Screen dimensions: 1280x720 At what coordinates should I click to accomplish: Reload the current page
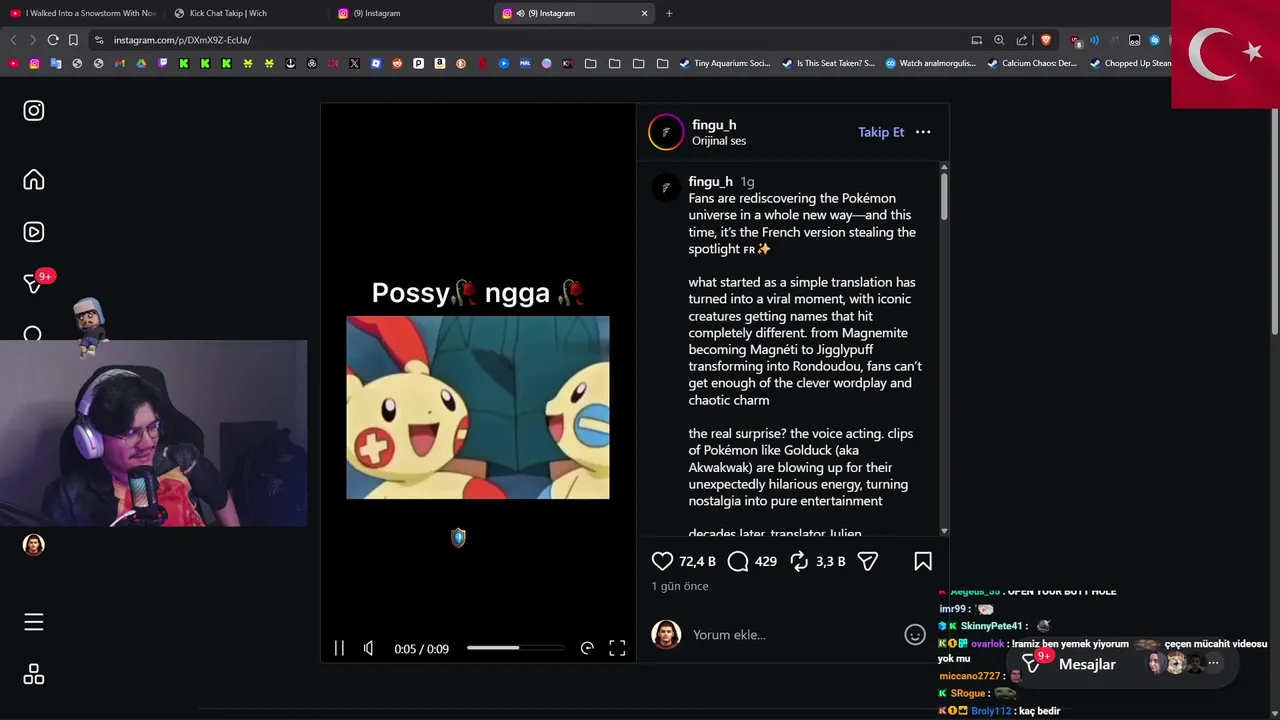[x=53, y=40]
